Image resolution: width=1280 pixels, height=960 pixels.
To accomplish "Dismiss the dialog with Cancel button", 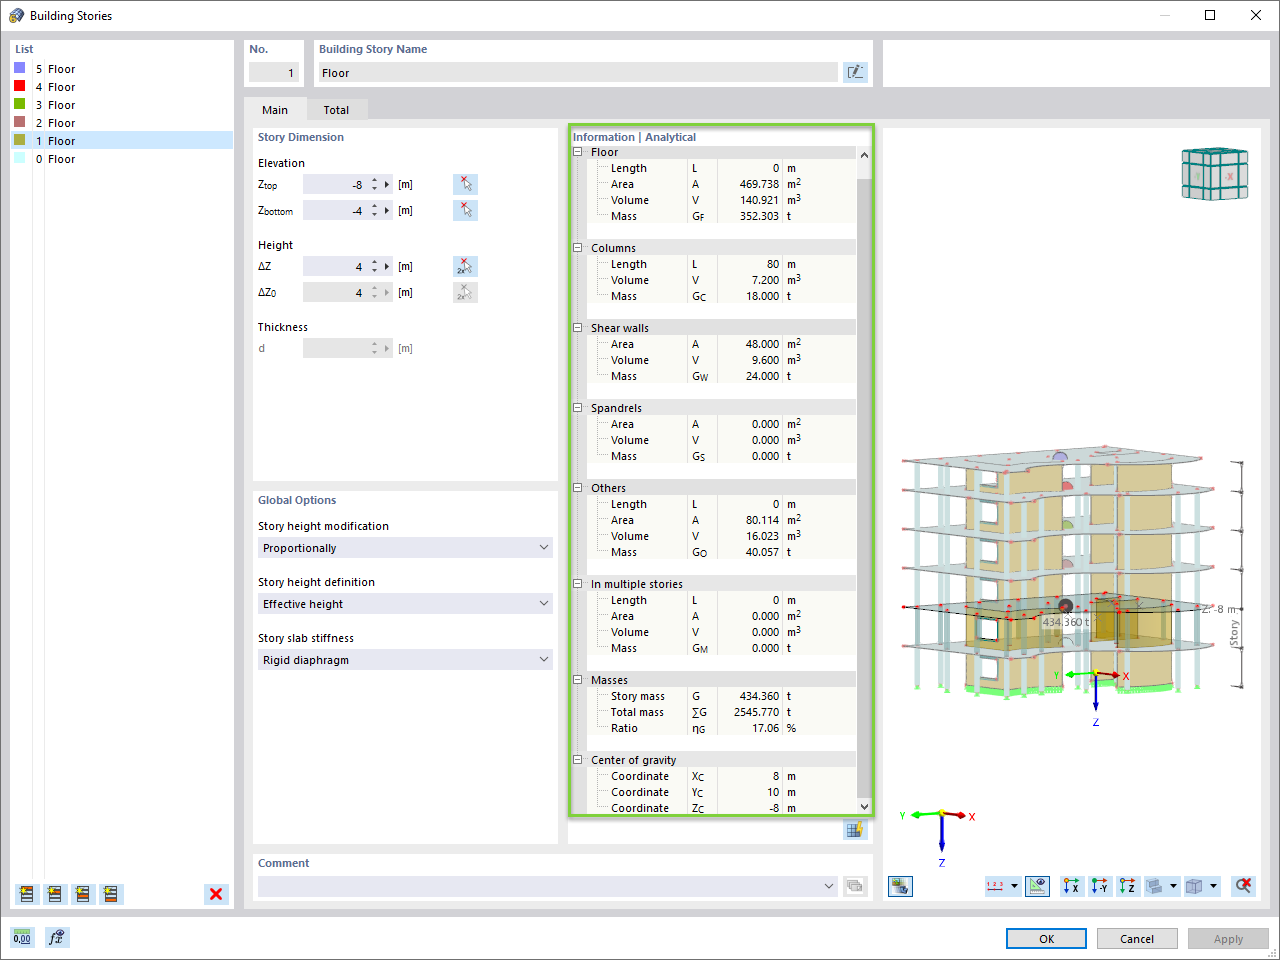I will (x=1137, y=938).
